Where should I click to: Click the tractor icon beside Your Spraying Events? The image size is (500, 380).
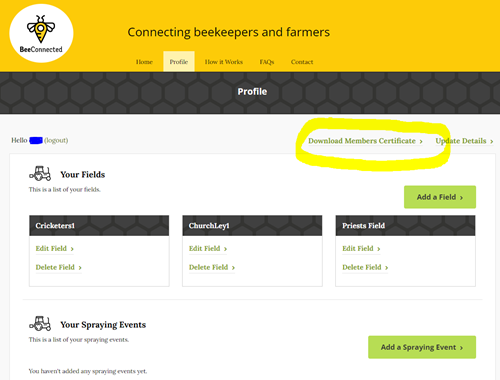(40, 323)
